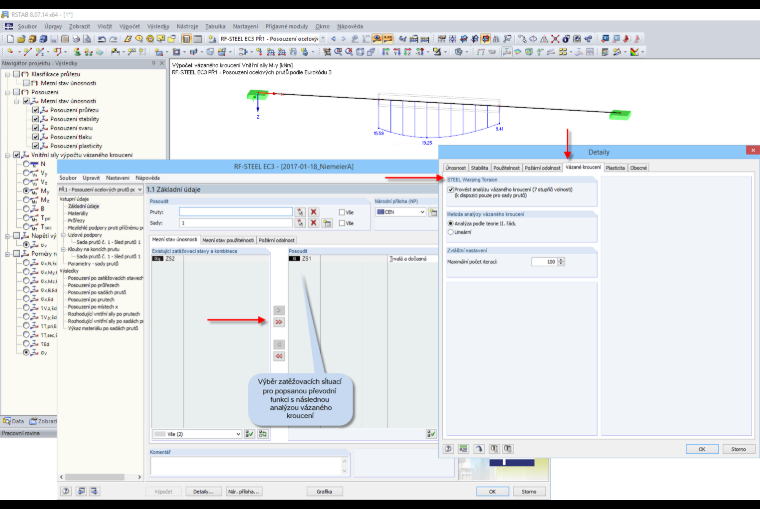The height and width of the screenshot is (509, 760).
Task: Increase Maximální počet iterací with up spinner
Action: point(561,260)
